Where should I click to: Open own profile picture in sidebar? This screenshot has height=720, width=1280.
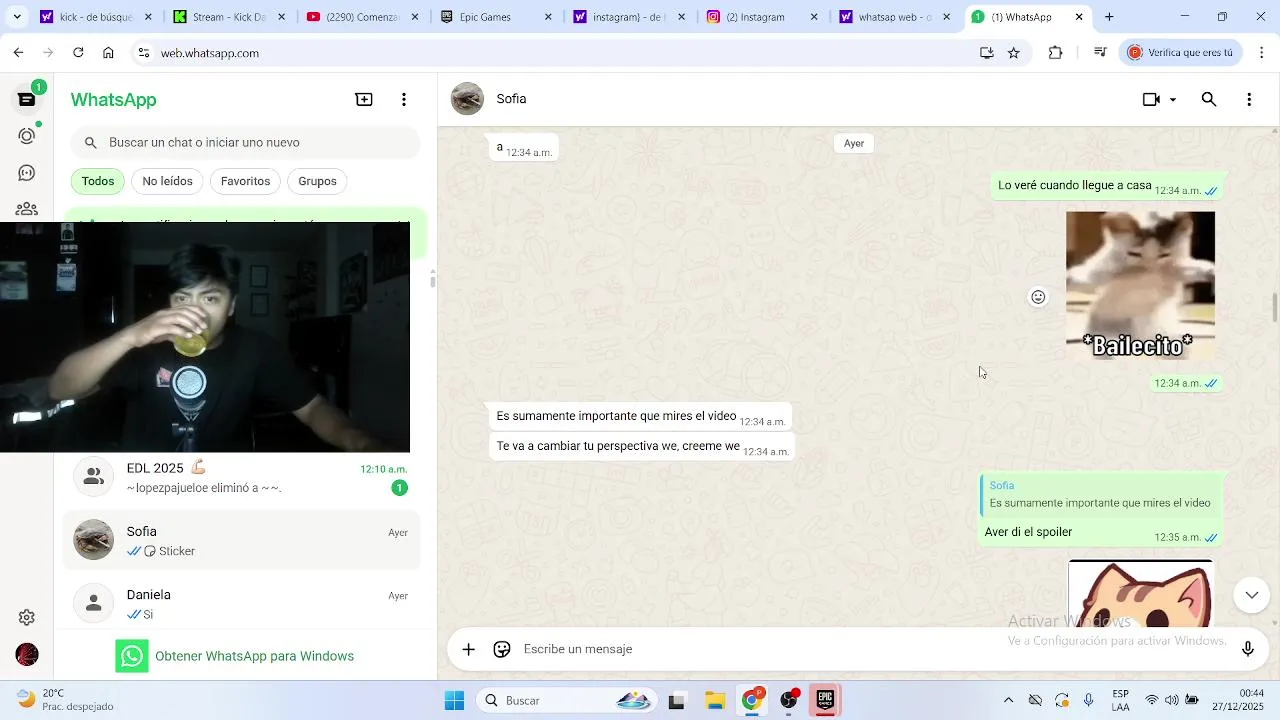click(x=27, y=655)
